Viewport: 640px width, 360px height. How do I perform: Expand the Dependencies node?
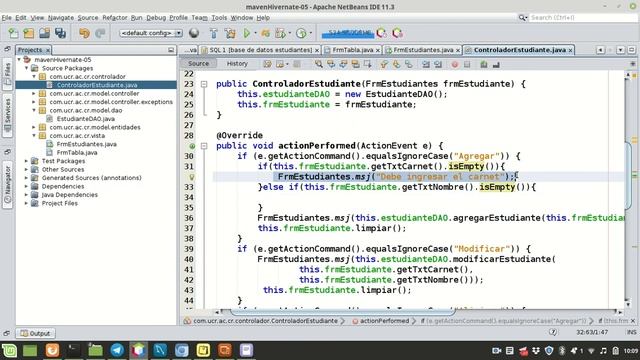(27, 187)
